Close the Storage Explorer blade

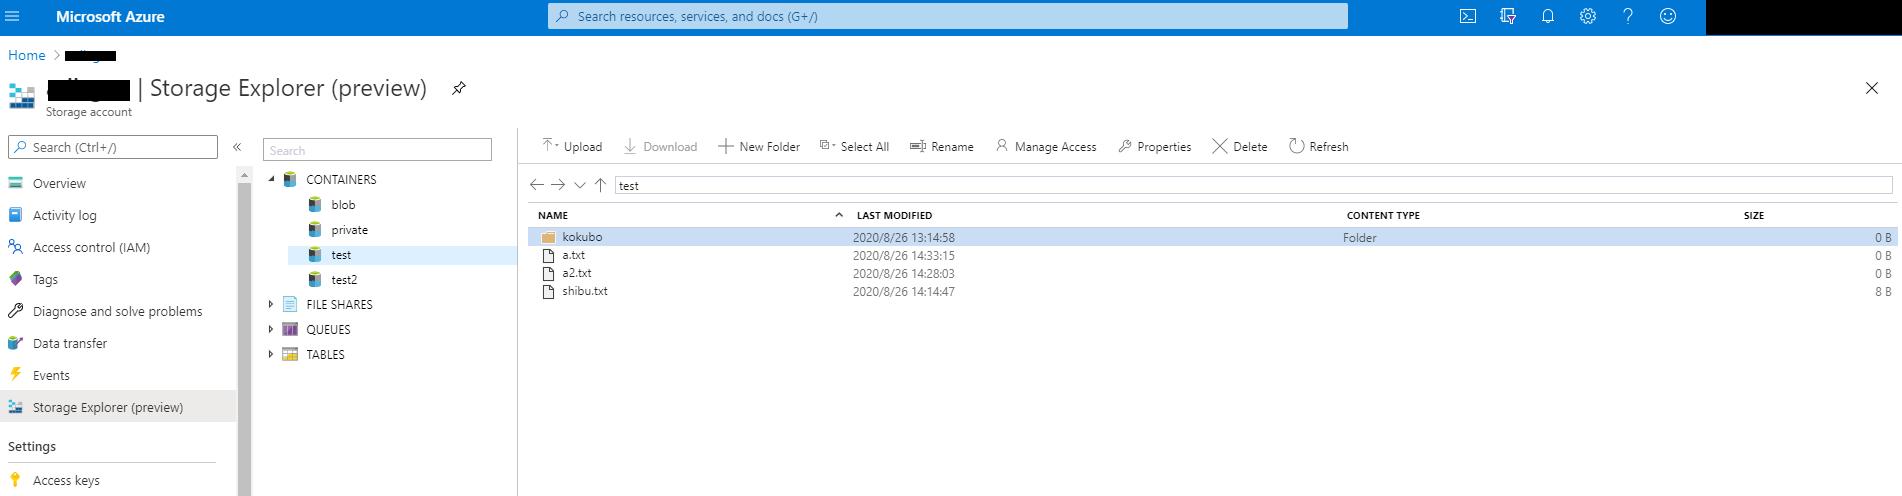coord(1872,88)
